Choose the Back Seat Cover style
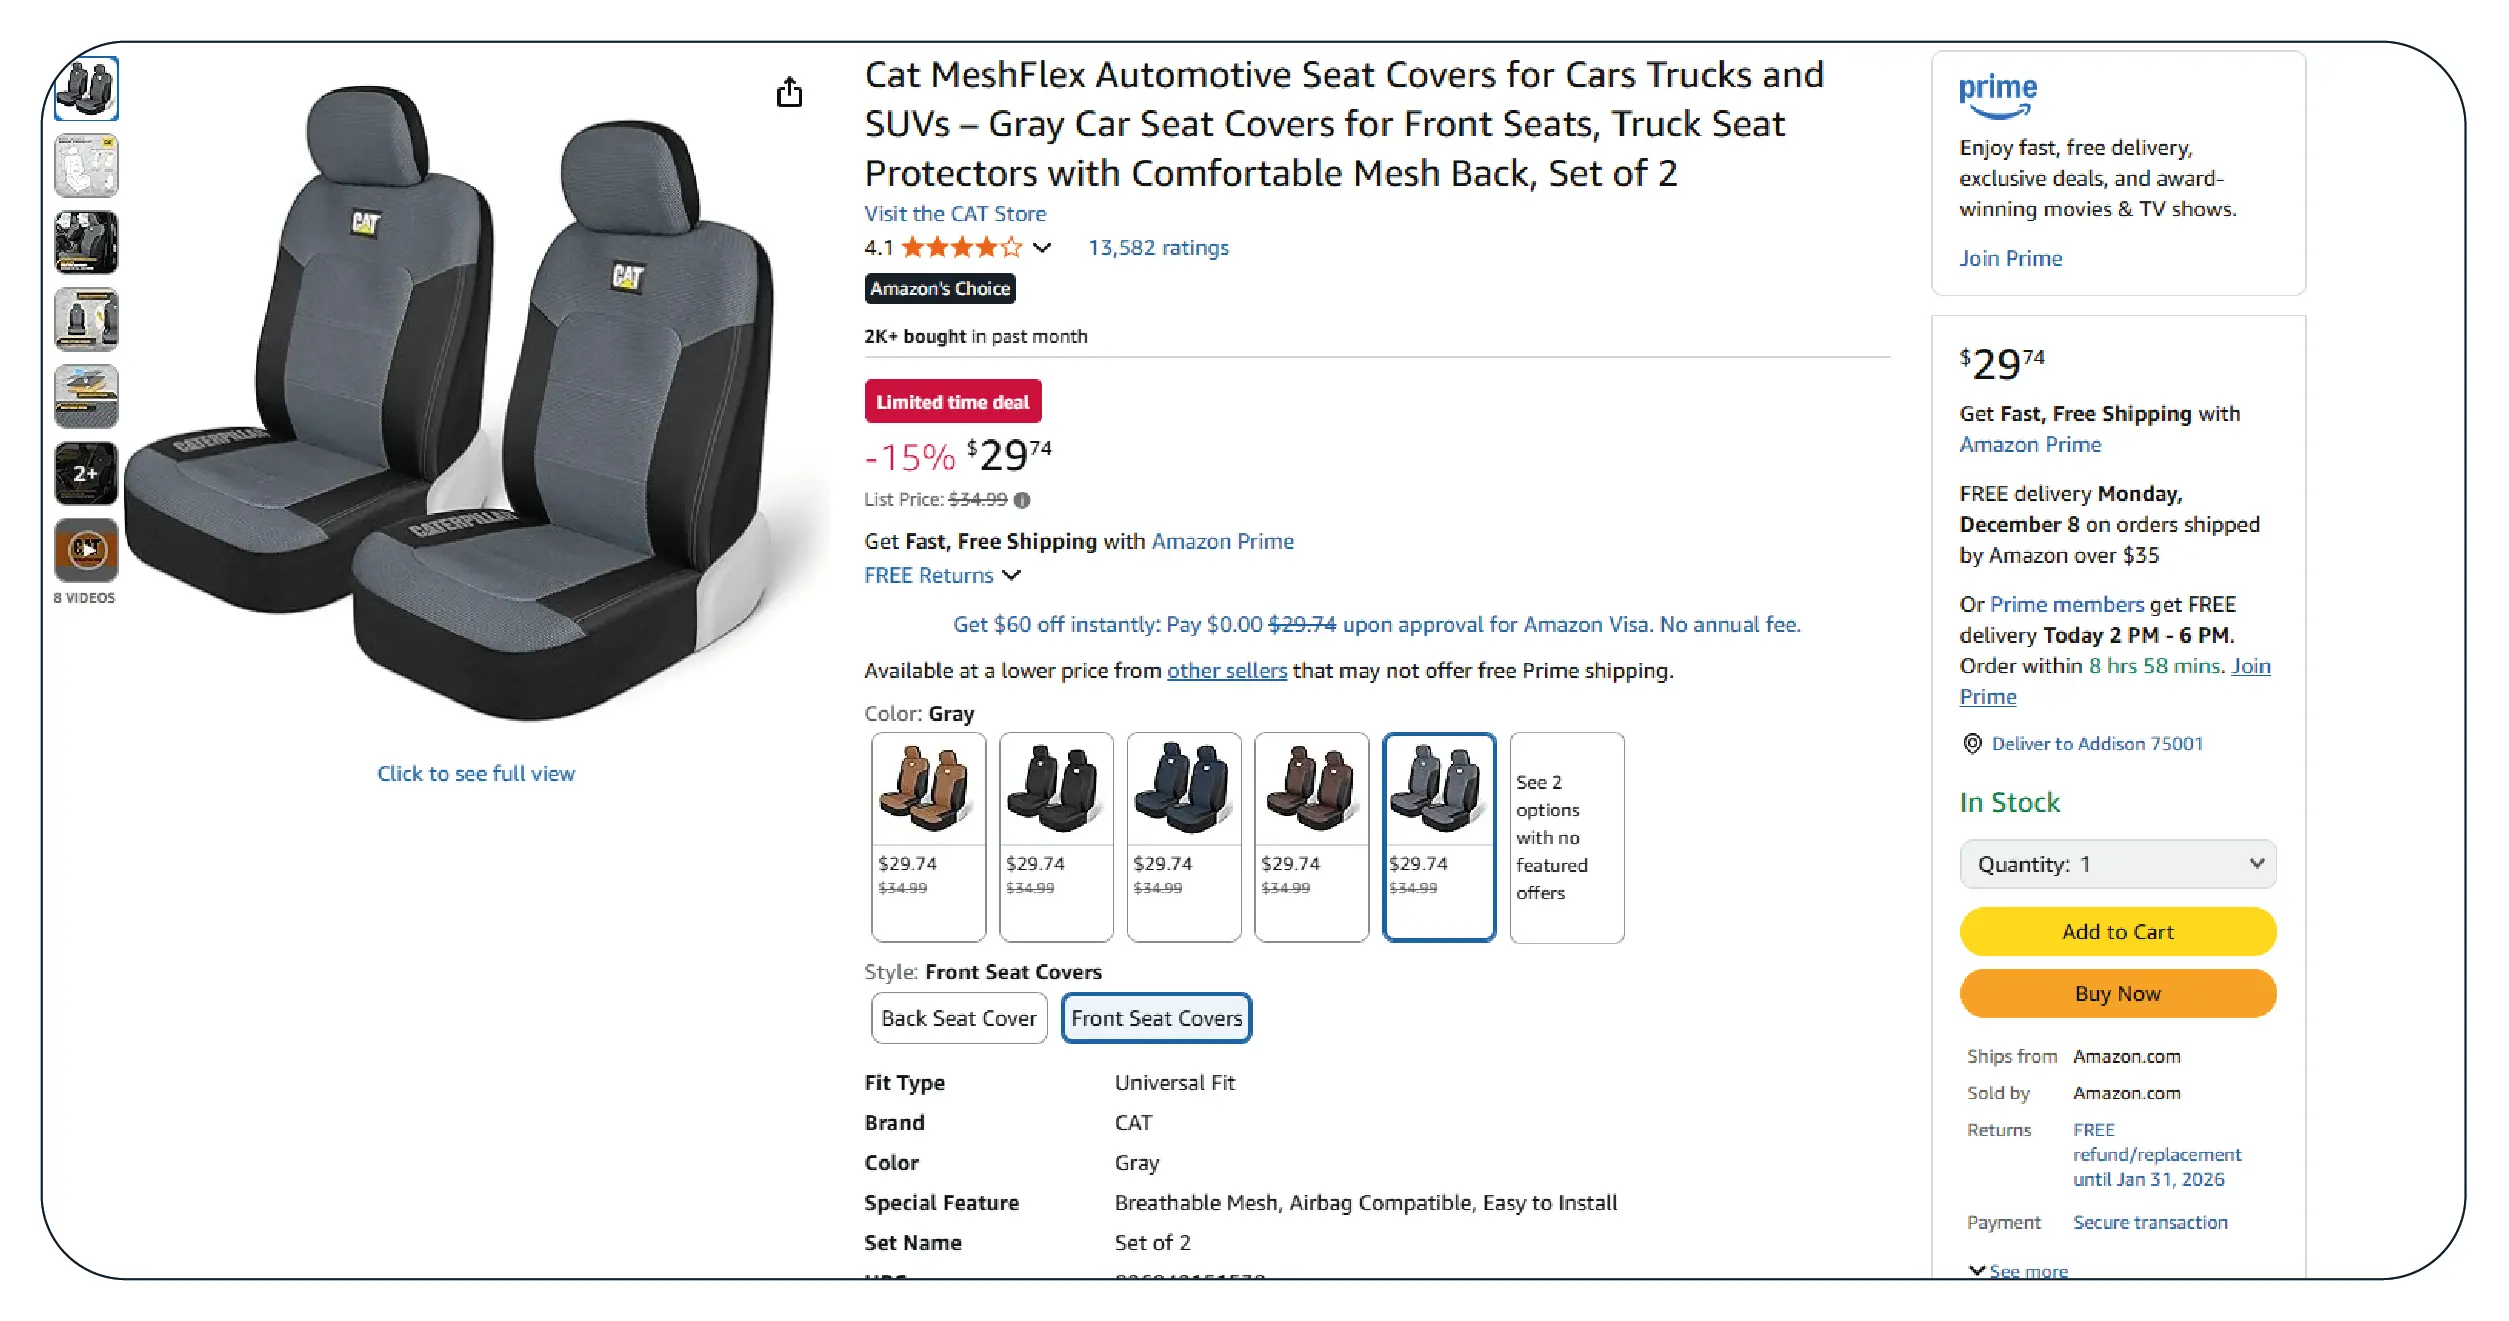2509x1321 pixels. coord(958,1018)
